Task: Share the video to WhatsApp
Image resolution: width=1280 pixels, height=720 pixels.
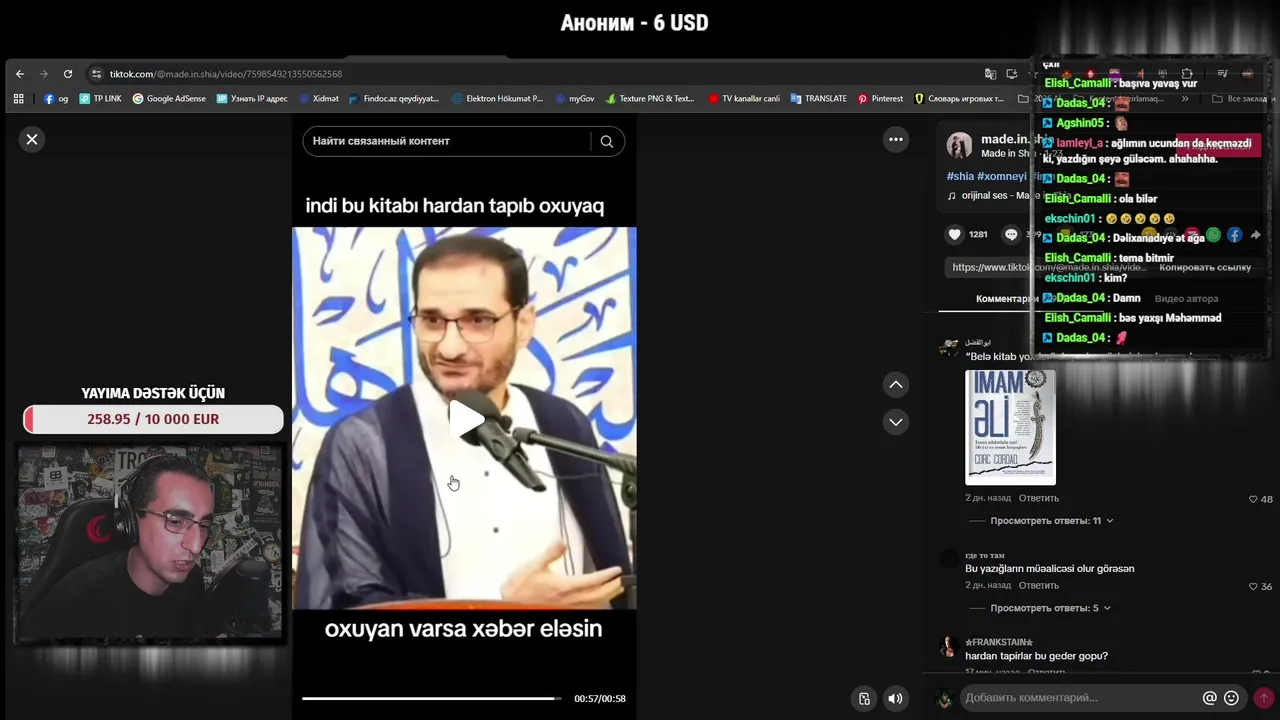Action: [x=1213, y=235]
